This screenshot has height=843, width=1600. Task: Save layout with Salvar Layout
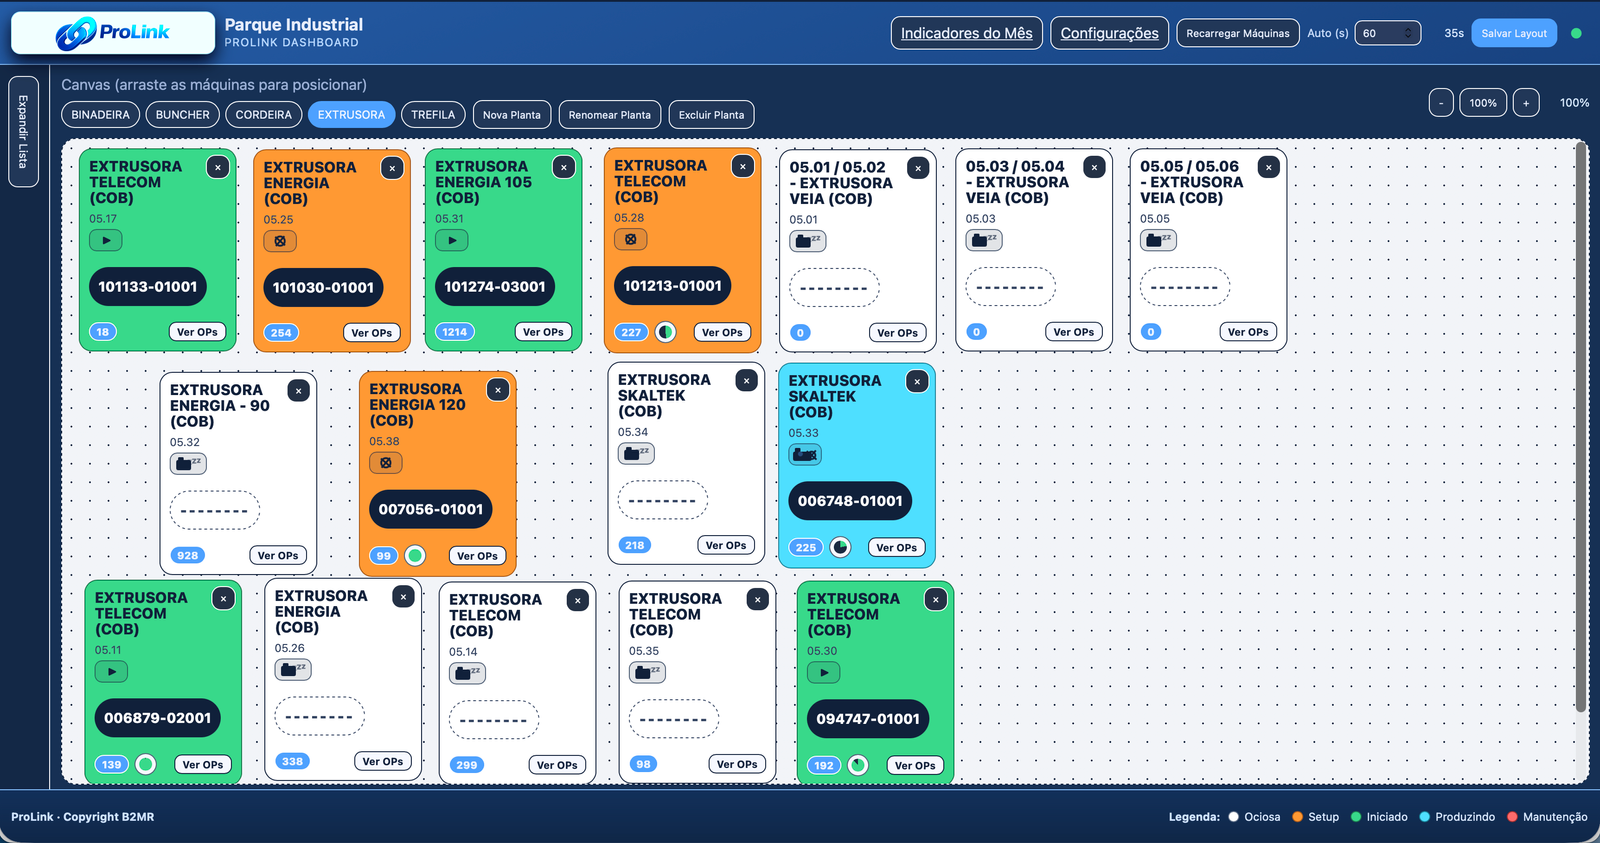pyautogui.click(x=1514, y=33)
